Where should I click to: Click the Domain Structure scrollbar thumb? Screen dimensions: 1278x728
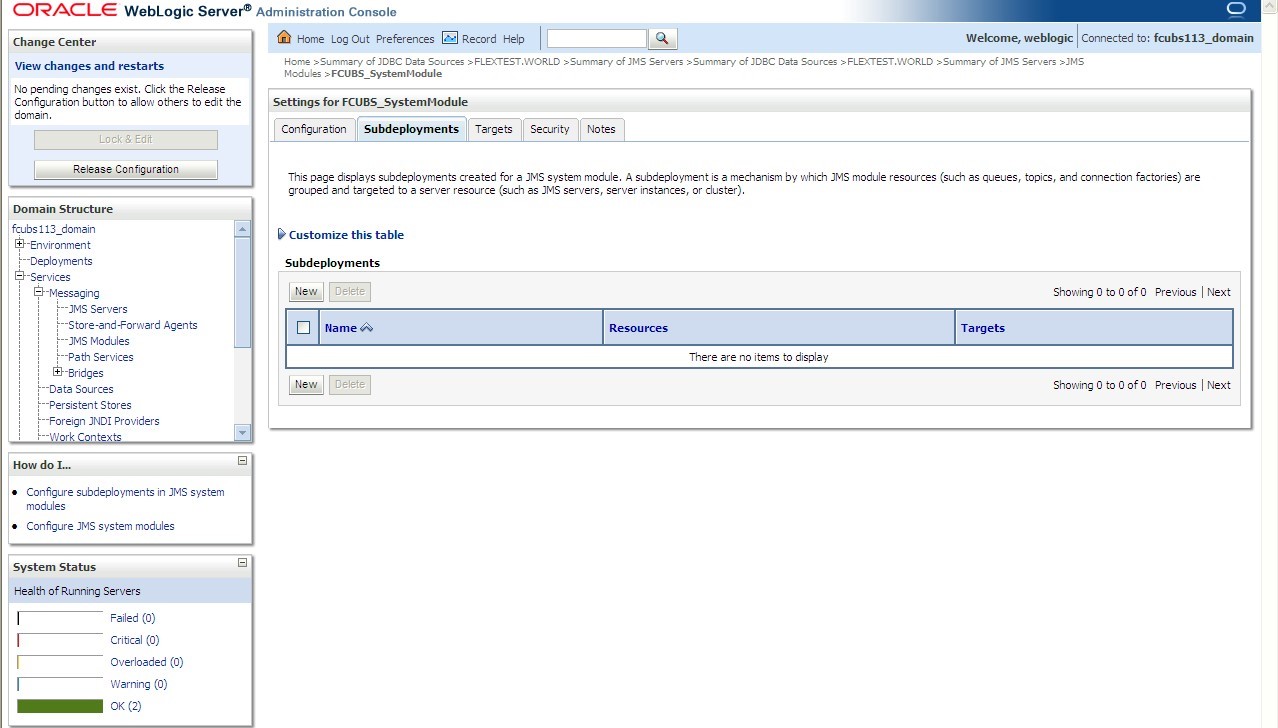[x=243, y=293]
